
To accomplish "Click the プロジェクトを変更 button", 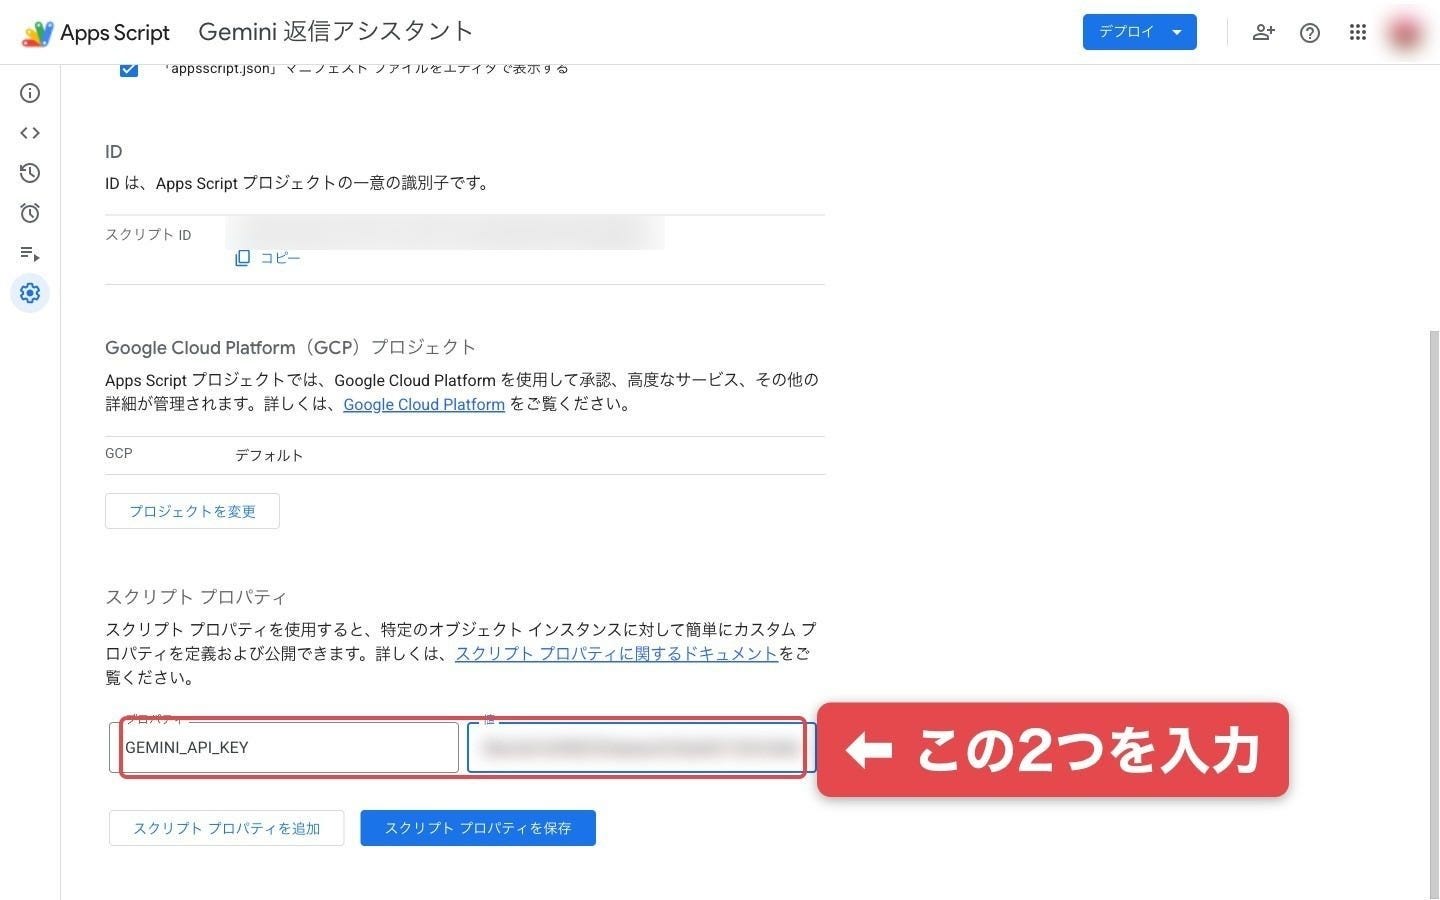I will point(192,511).
